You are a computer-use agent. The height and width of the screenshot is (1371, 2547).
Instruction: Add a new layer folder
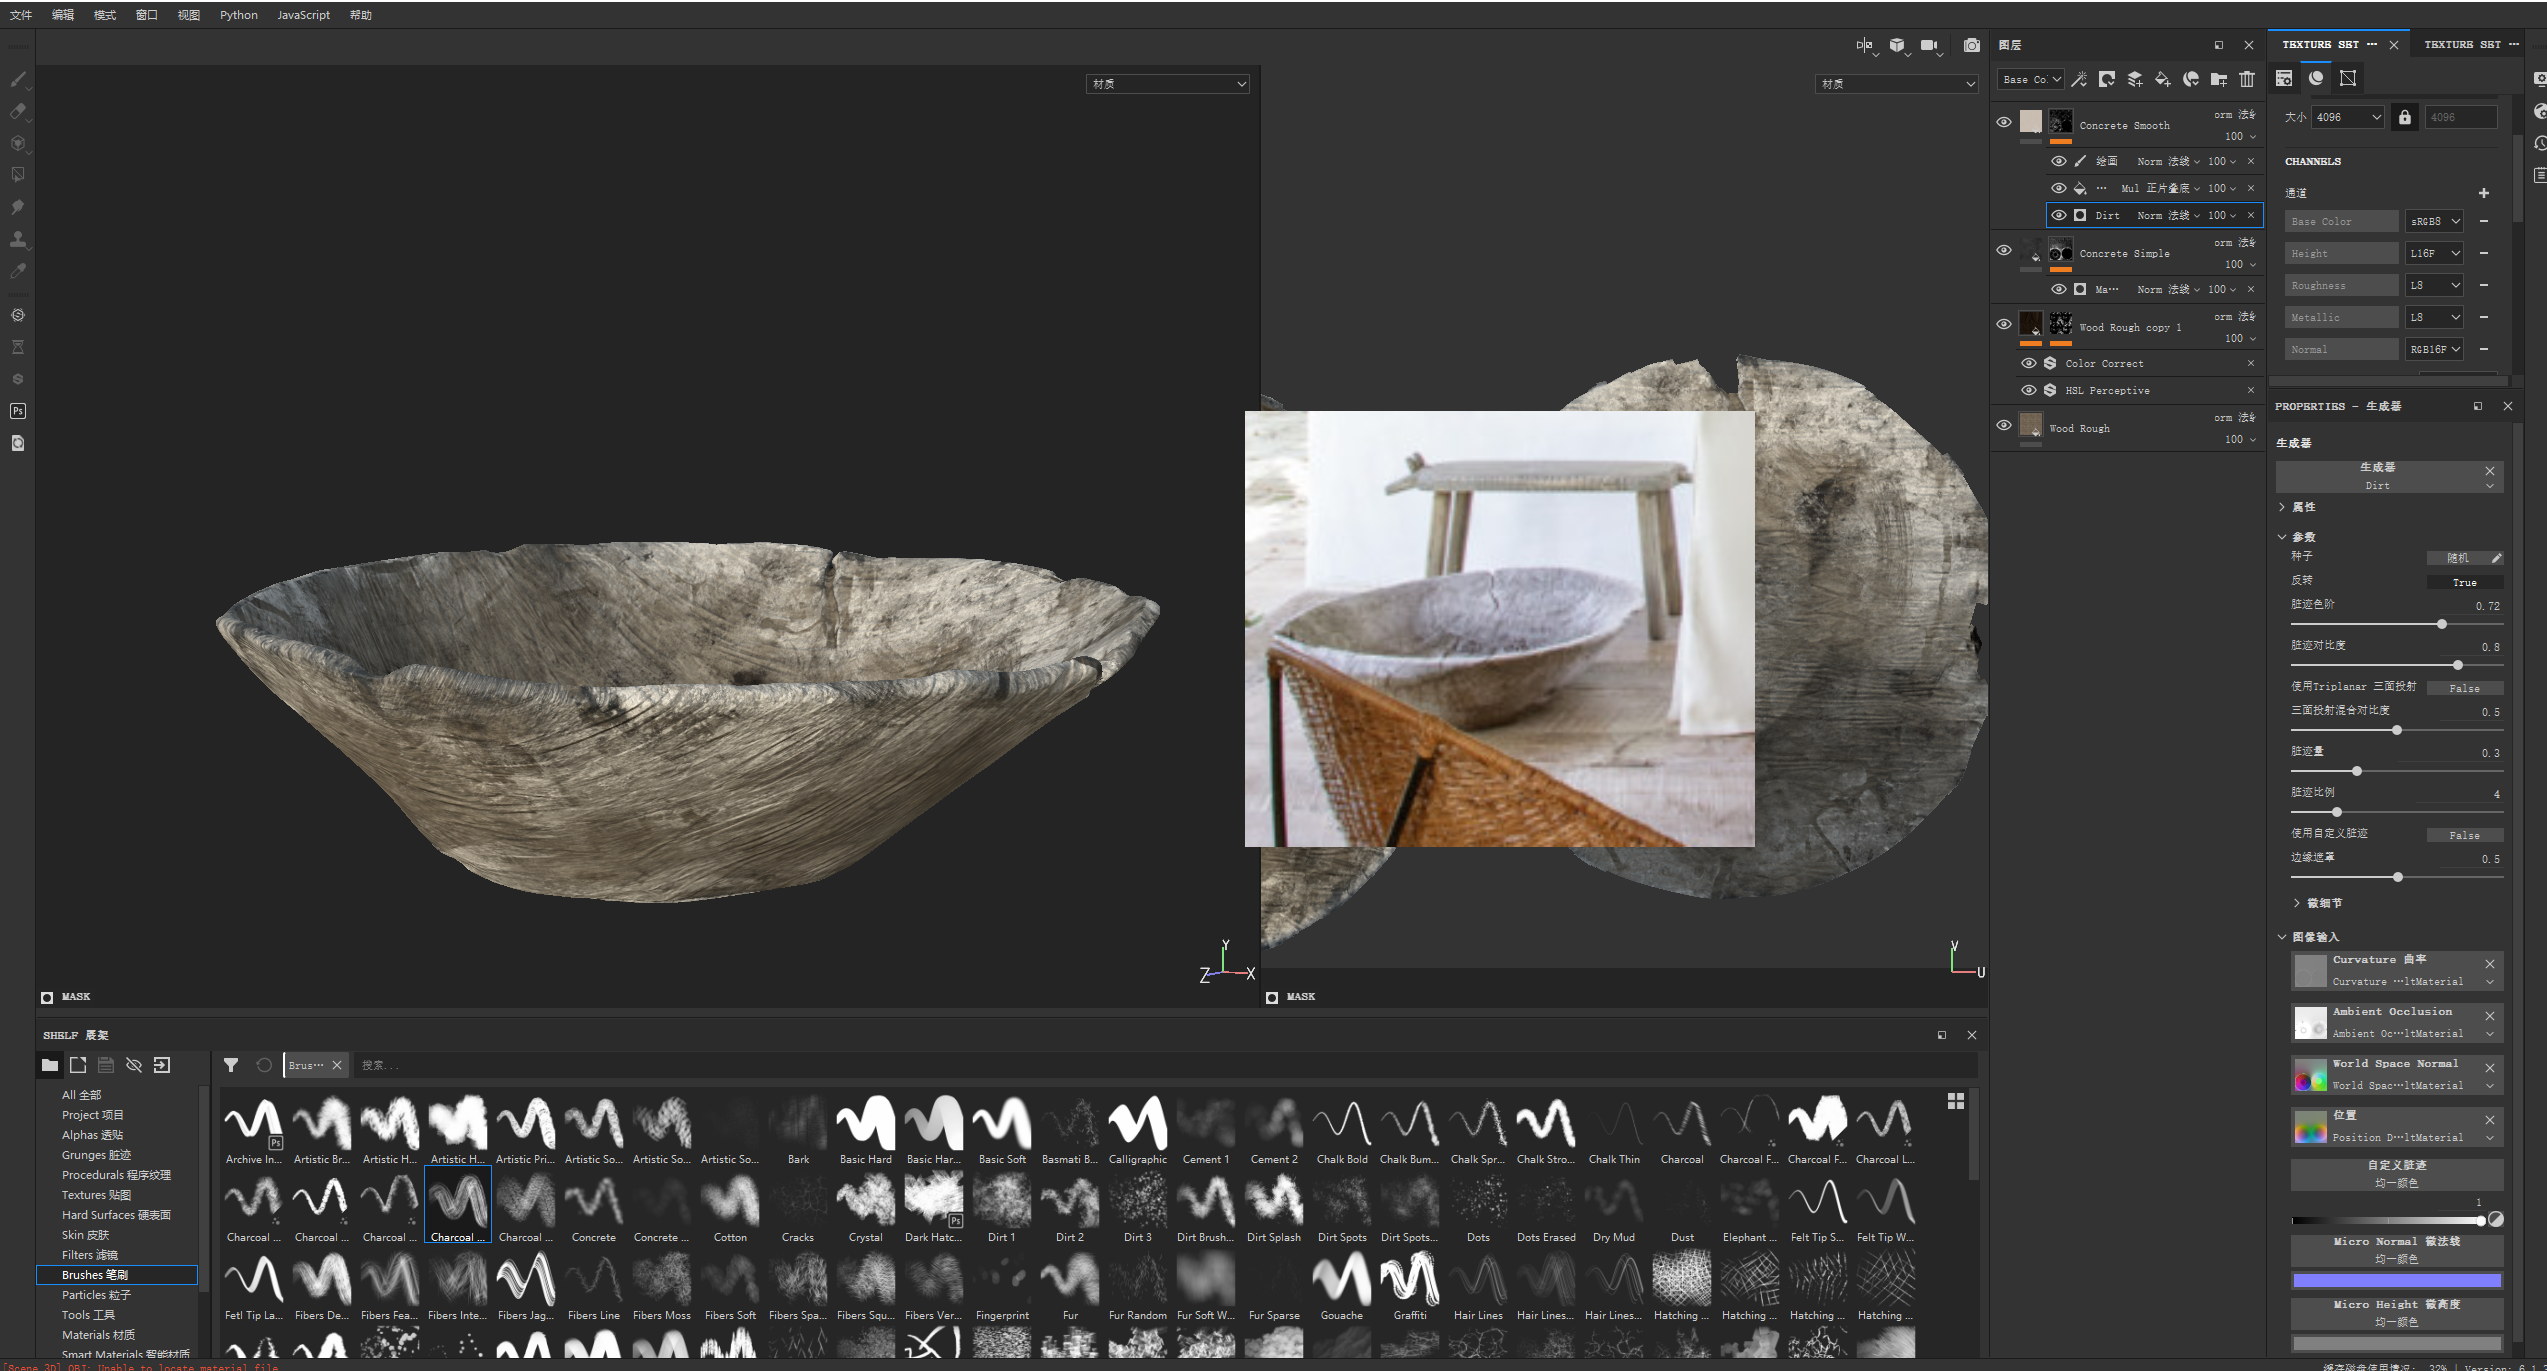(x=2218, y=79)
